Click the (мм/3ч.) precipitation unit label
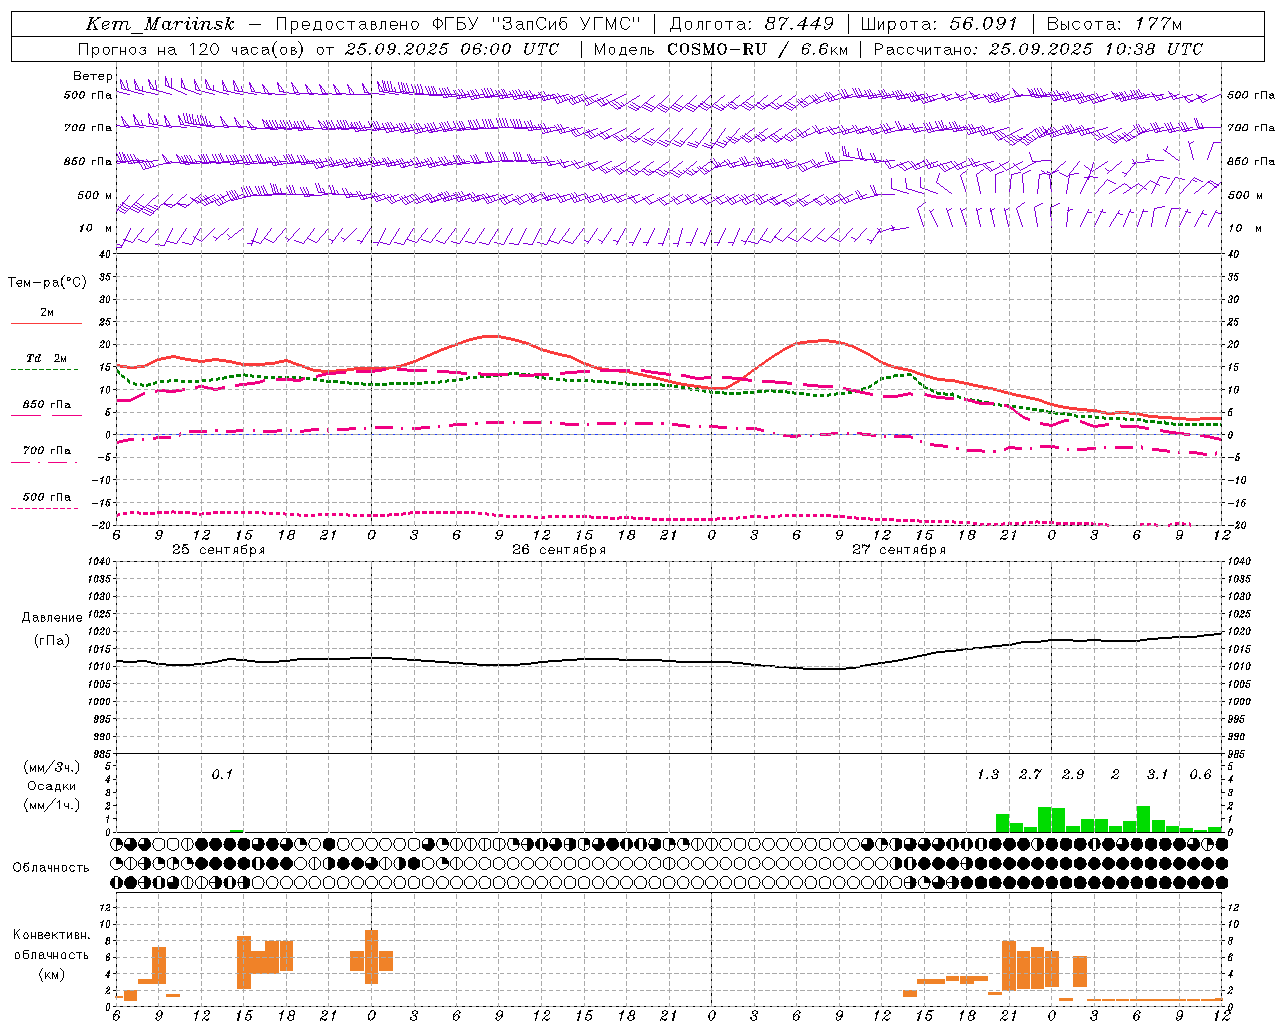 pos(52,767)
